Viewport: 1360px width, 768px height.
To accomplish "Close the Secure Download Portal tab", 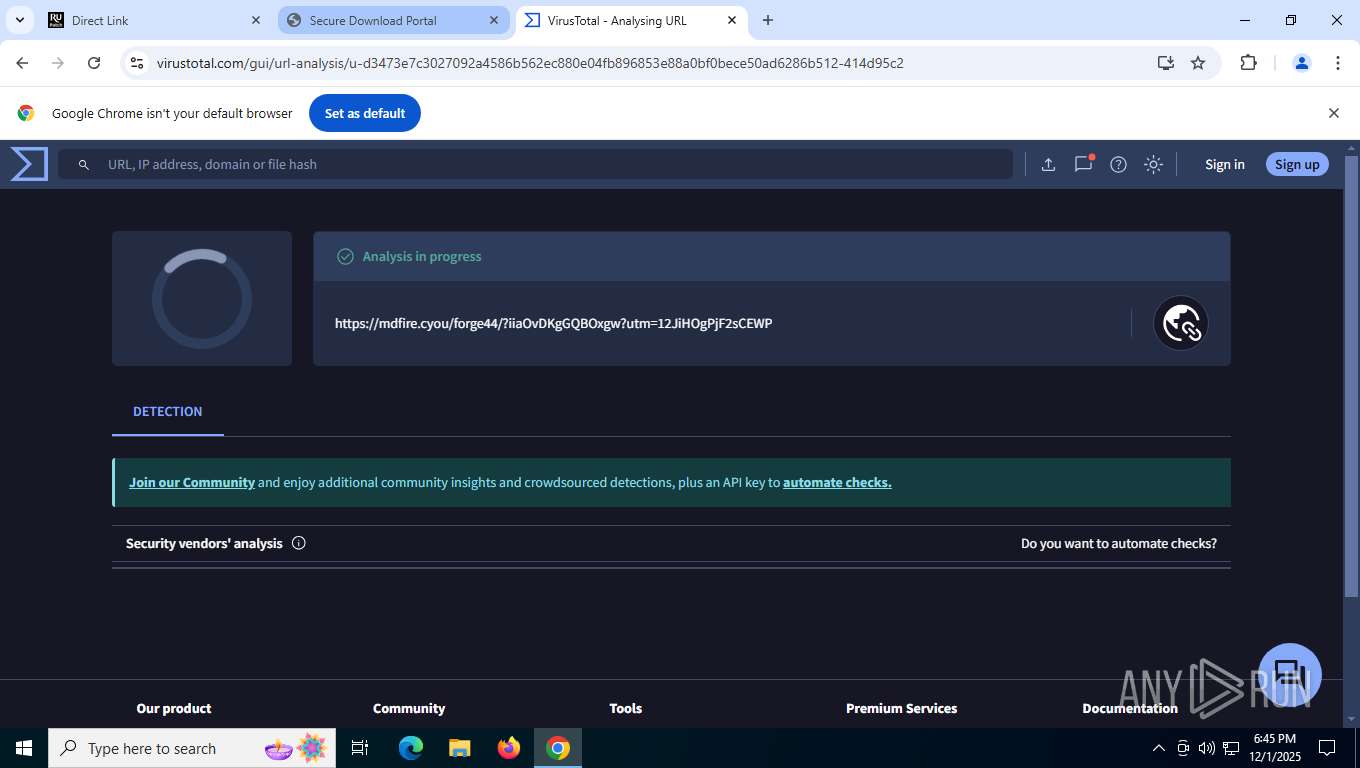I will tap(494, 20).
